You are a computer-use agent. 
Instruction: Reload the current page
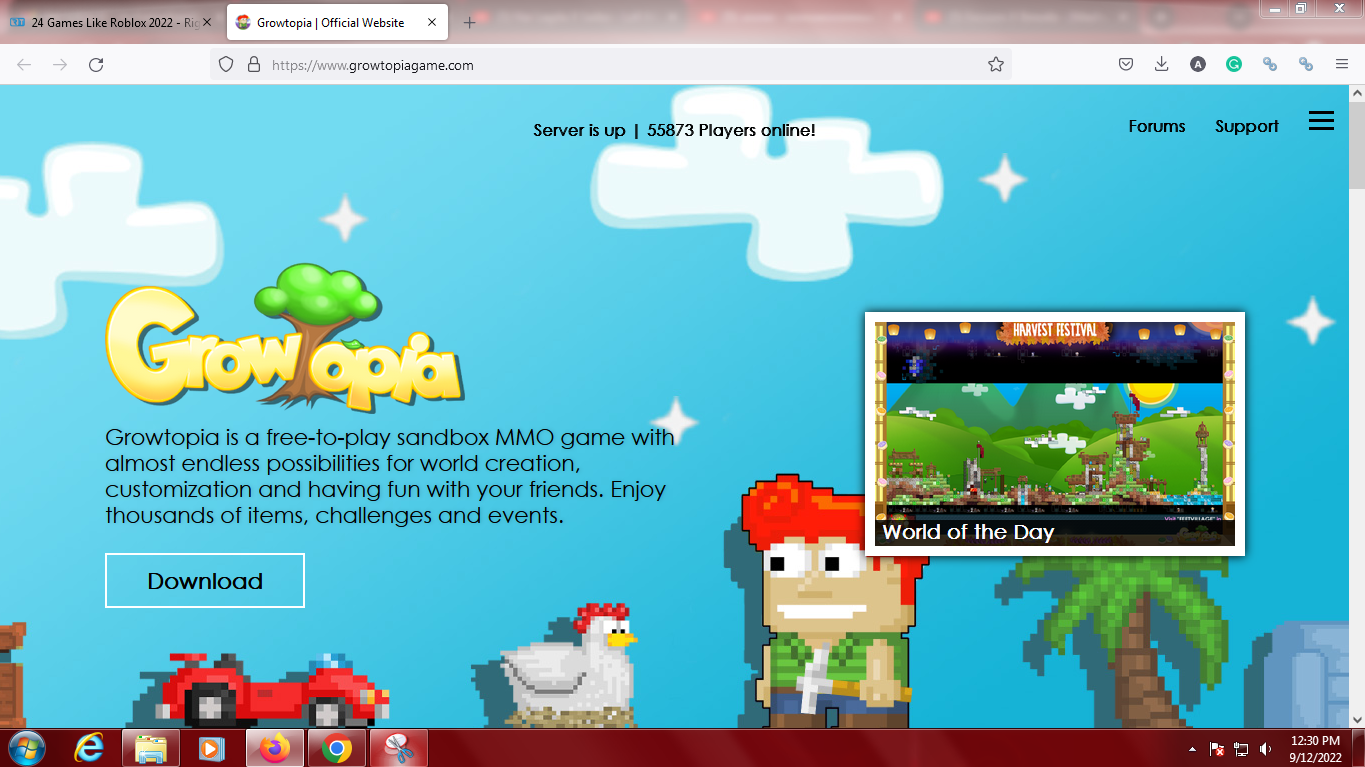[x=96, y=64]
